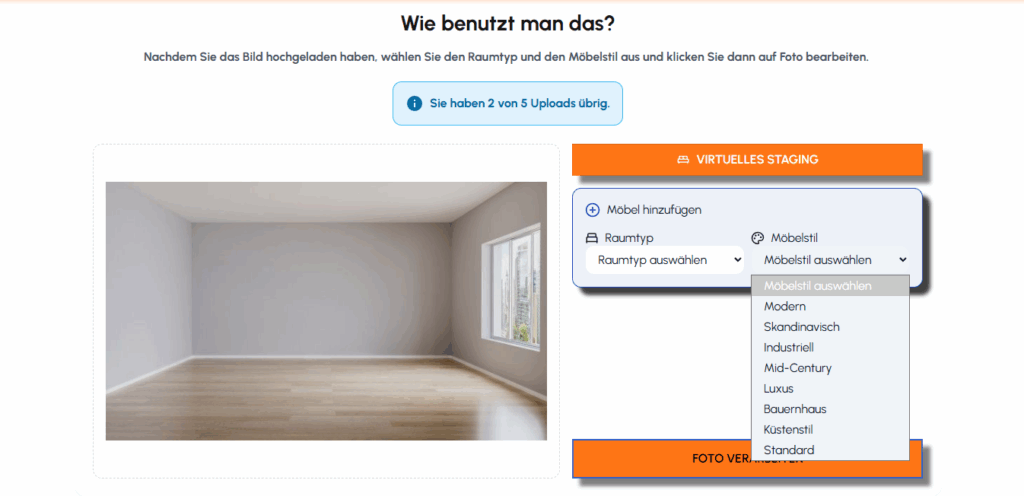Image resolution: width=1024 pixels, height=496 pixels.
Task: Click the sofa icon on Virtuelles Staging
Action: pos(683,160)
